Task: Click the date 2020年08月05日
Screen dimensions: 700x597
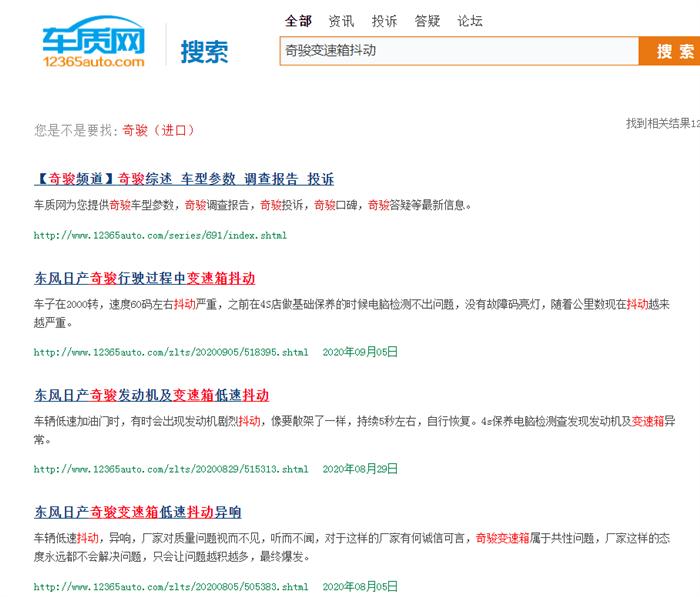Action: (x=360, y=586)
